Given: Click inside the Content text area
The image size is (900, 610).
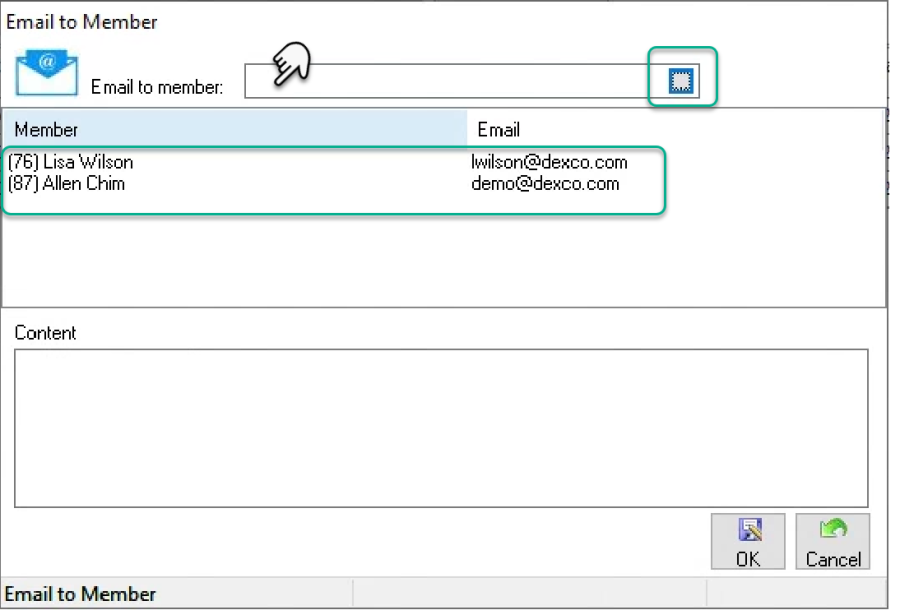Looking at the screenshot, I should (441, 428).
